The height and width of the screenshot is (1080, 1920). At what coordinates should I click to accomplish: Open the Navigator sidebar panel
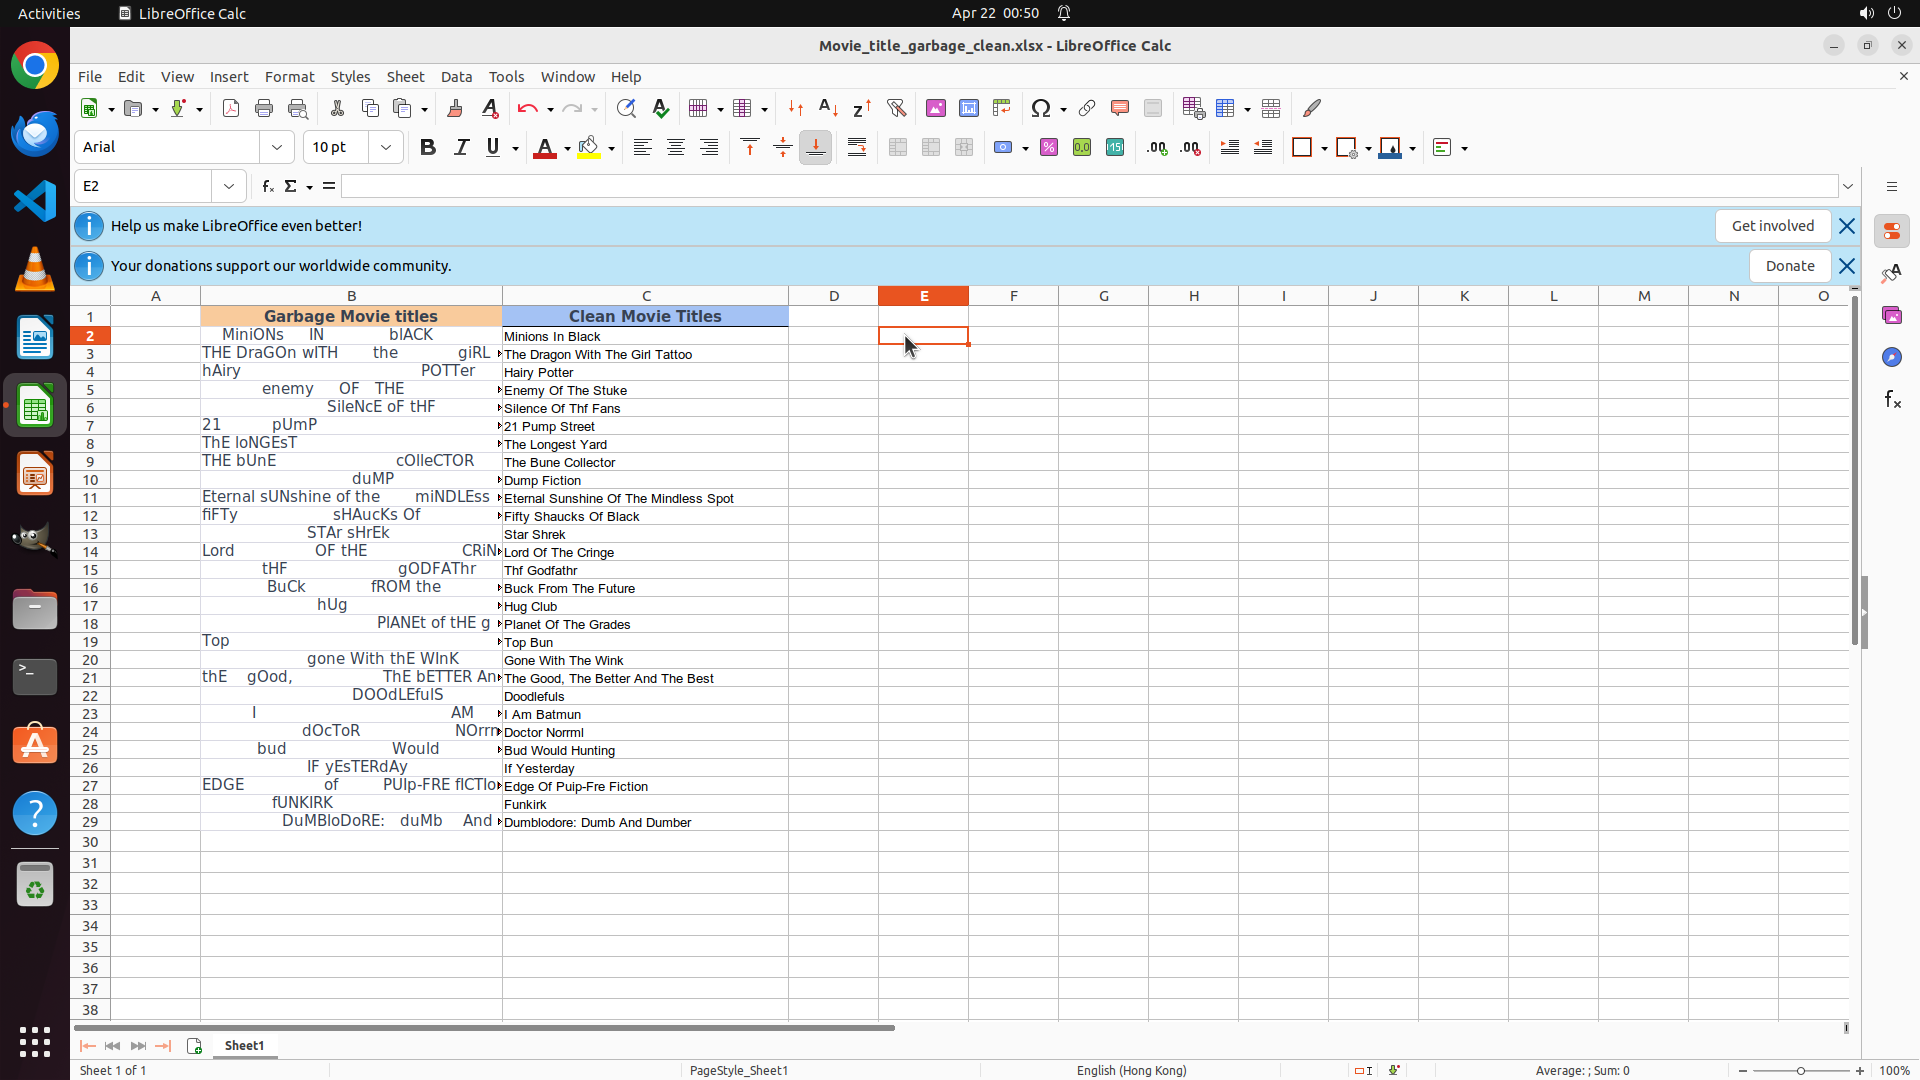pyautogui.click(x=1891, y=357)
